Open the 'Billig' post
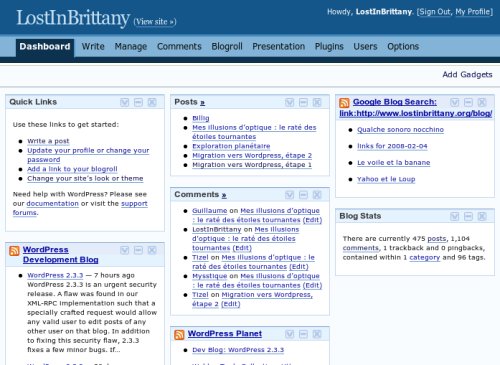 [x=201, y=118]
